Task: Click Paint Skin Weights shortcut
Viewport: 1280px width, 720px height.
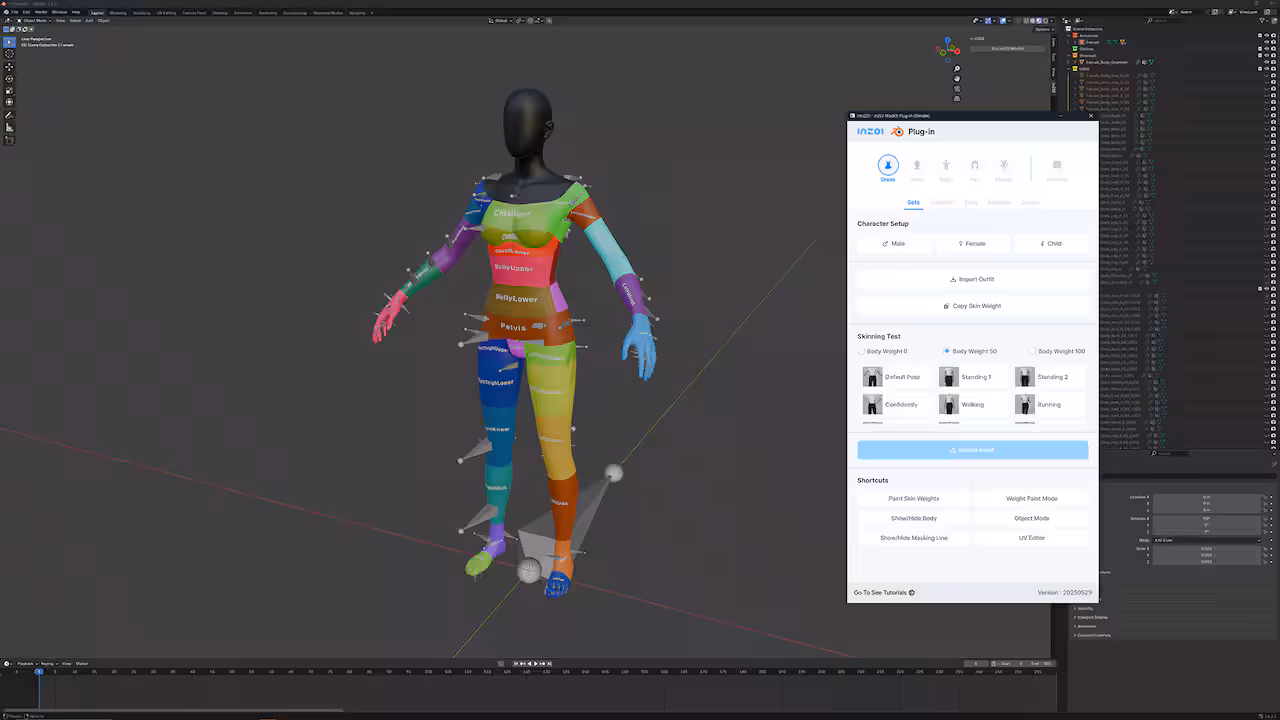Action: 914,498
